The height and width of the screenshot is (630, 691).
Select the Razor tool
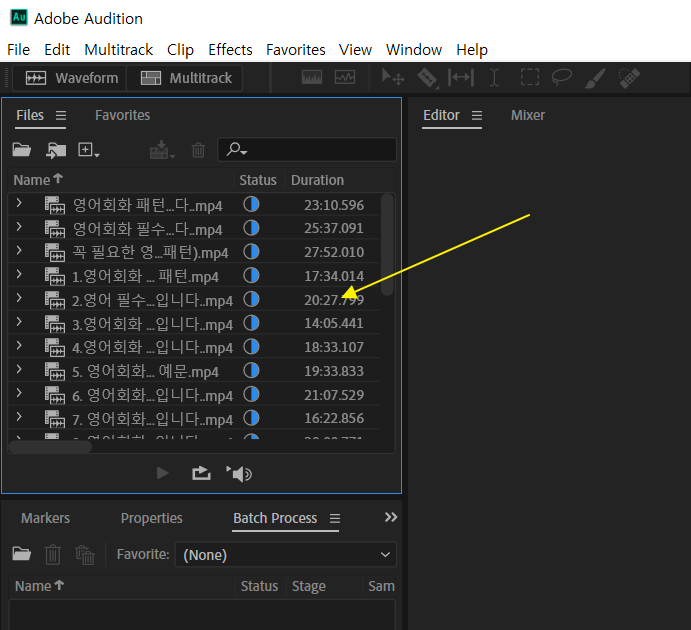click(427, 78)
